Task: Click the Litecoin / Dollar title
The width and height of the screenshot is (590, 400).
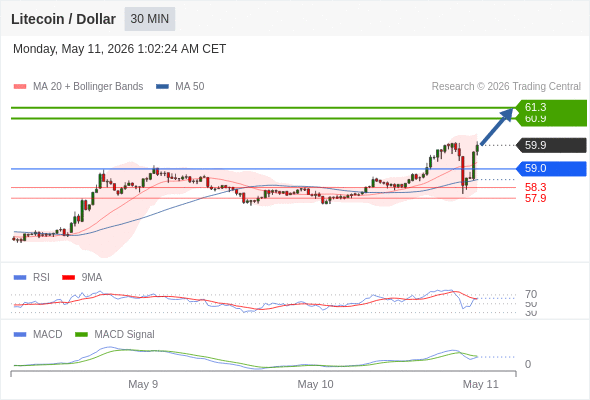Action: coord(63,19)
